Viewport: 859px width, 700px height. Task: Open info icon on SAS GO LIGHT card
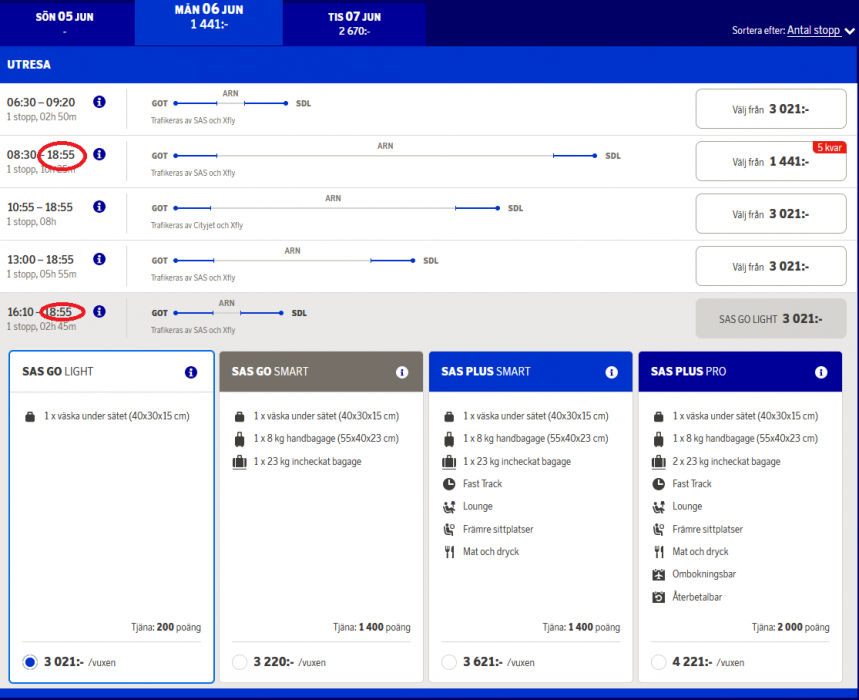coord(191,372)
